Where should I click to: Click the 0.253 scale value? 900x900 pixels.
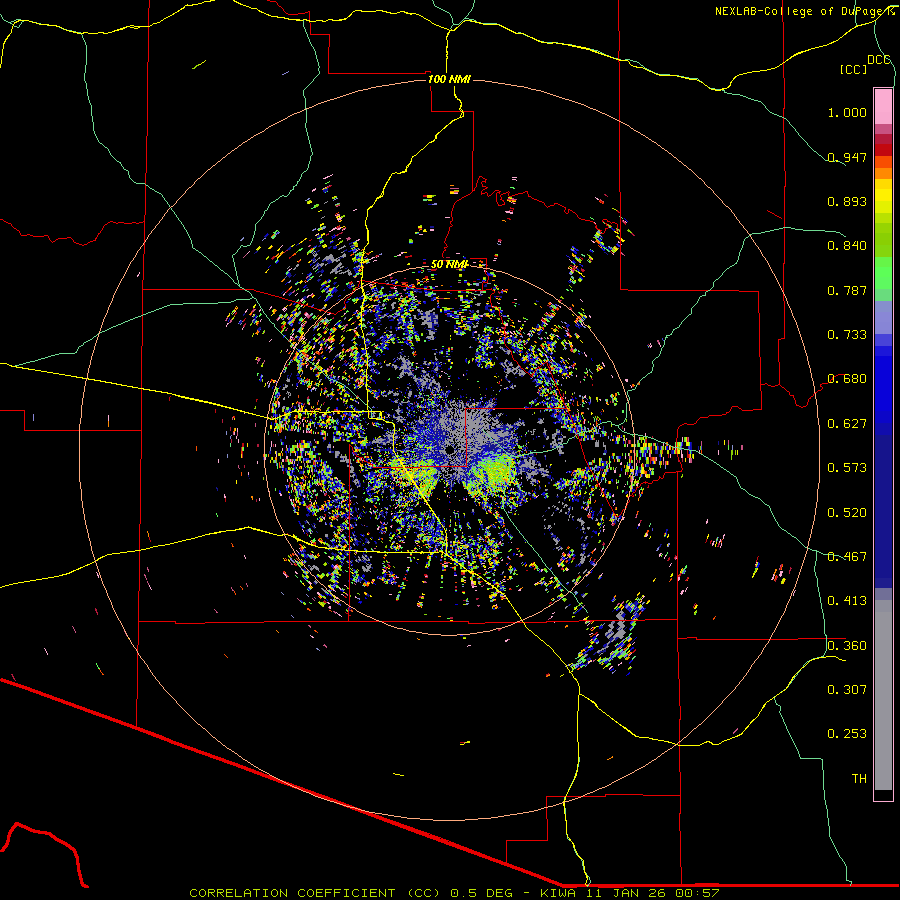coord(847,734)
